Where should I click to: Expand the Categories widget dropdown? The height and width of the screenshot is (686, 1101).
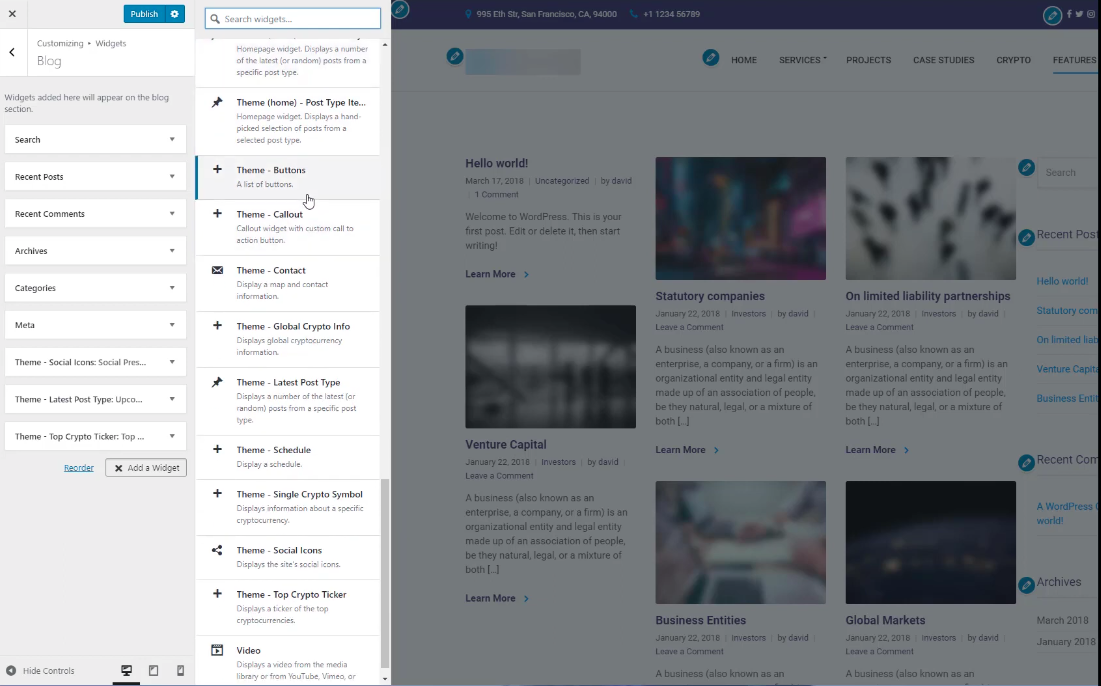click(x=95, y=288)
